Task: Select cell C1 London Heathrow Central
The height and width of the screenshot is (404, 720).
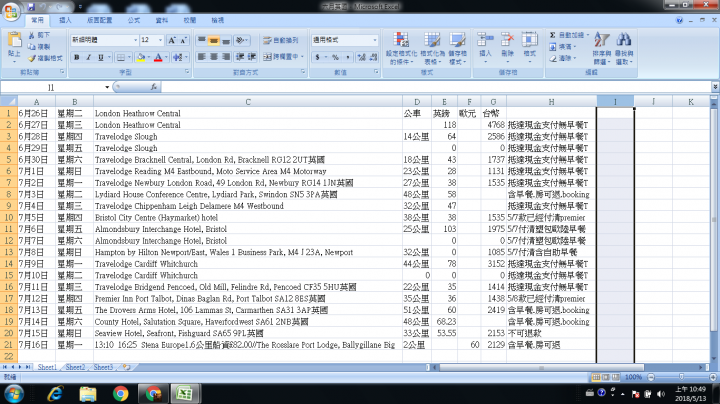Action: 248,113
